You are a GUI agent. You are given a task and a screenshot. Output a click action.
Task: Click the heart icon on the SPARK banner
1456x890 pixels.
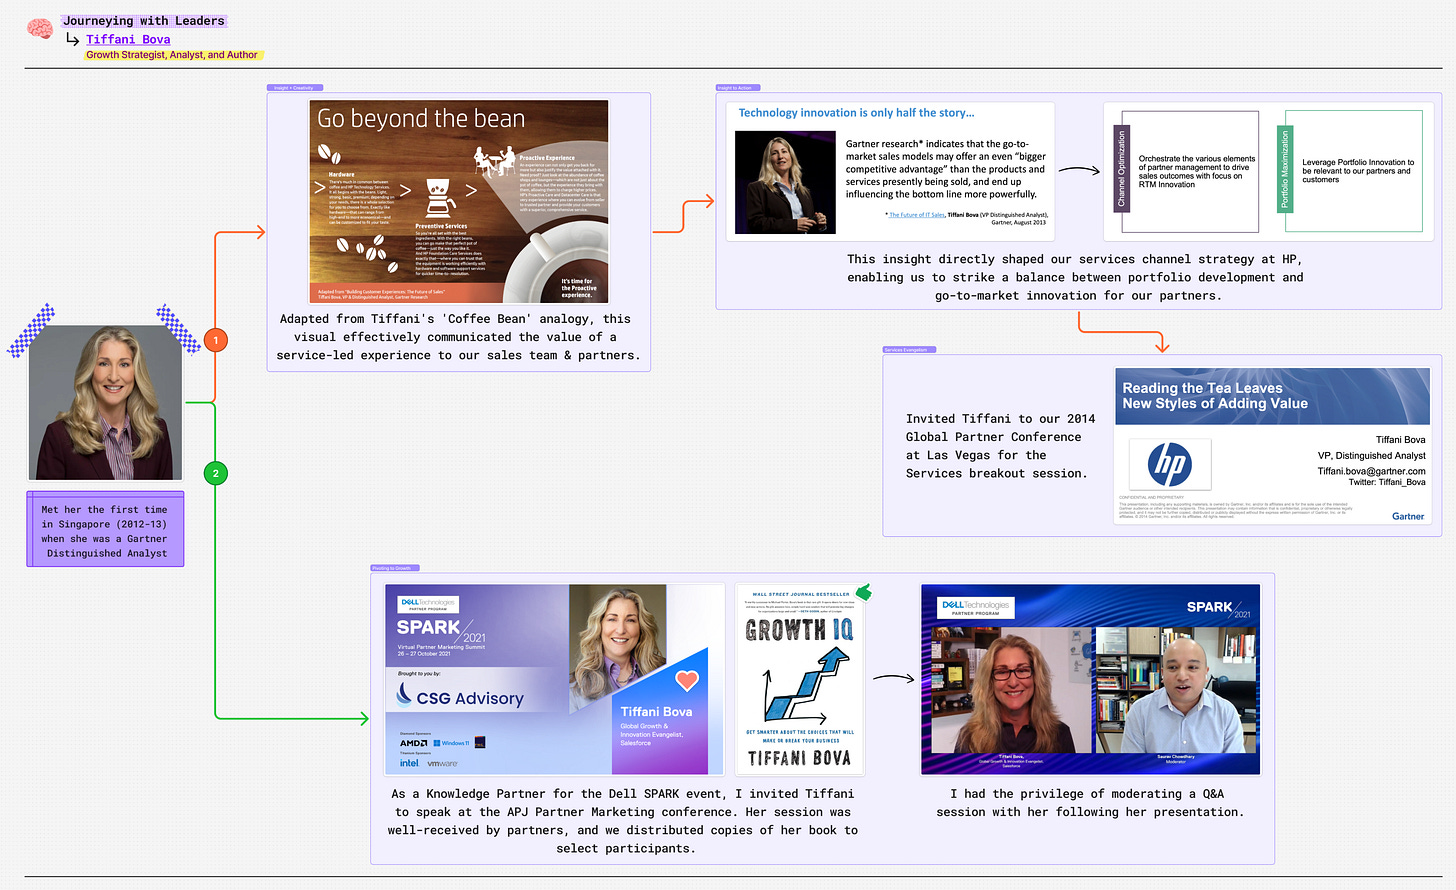687,681
